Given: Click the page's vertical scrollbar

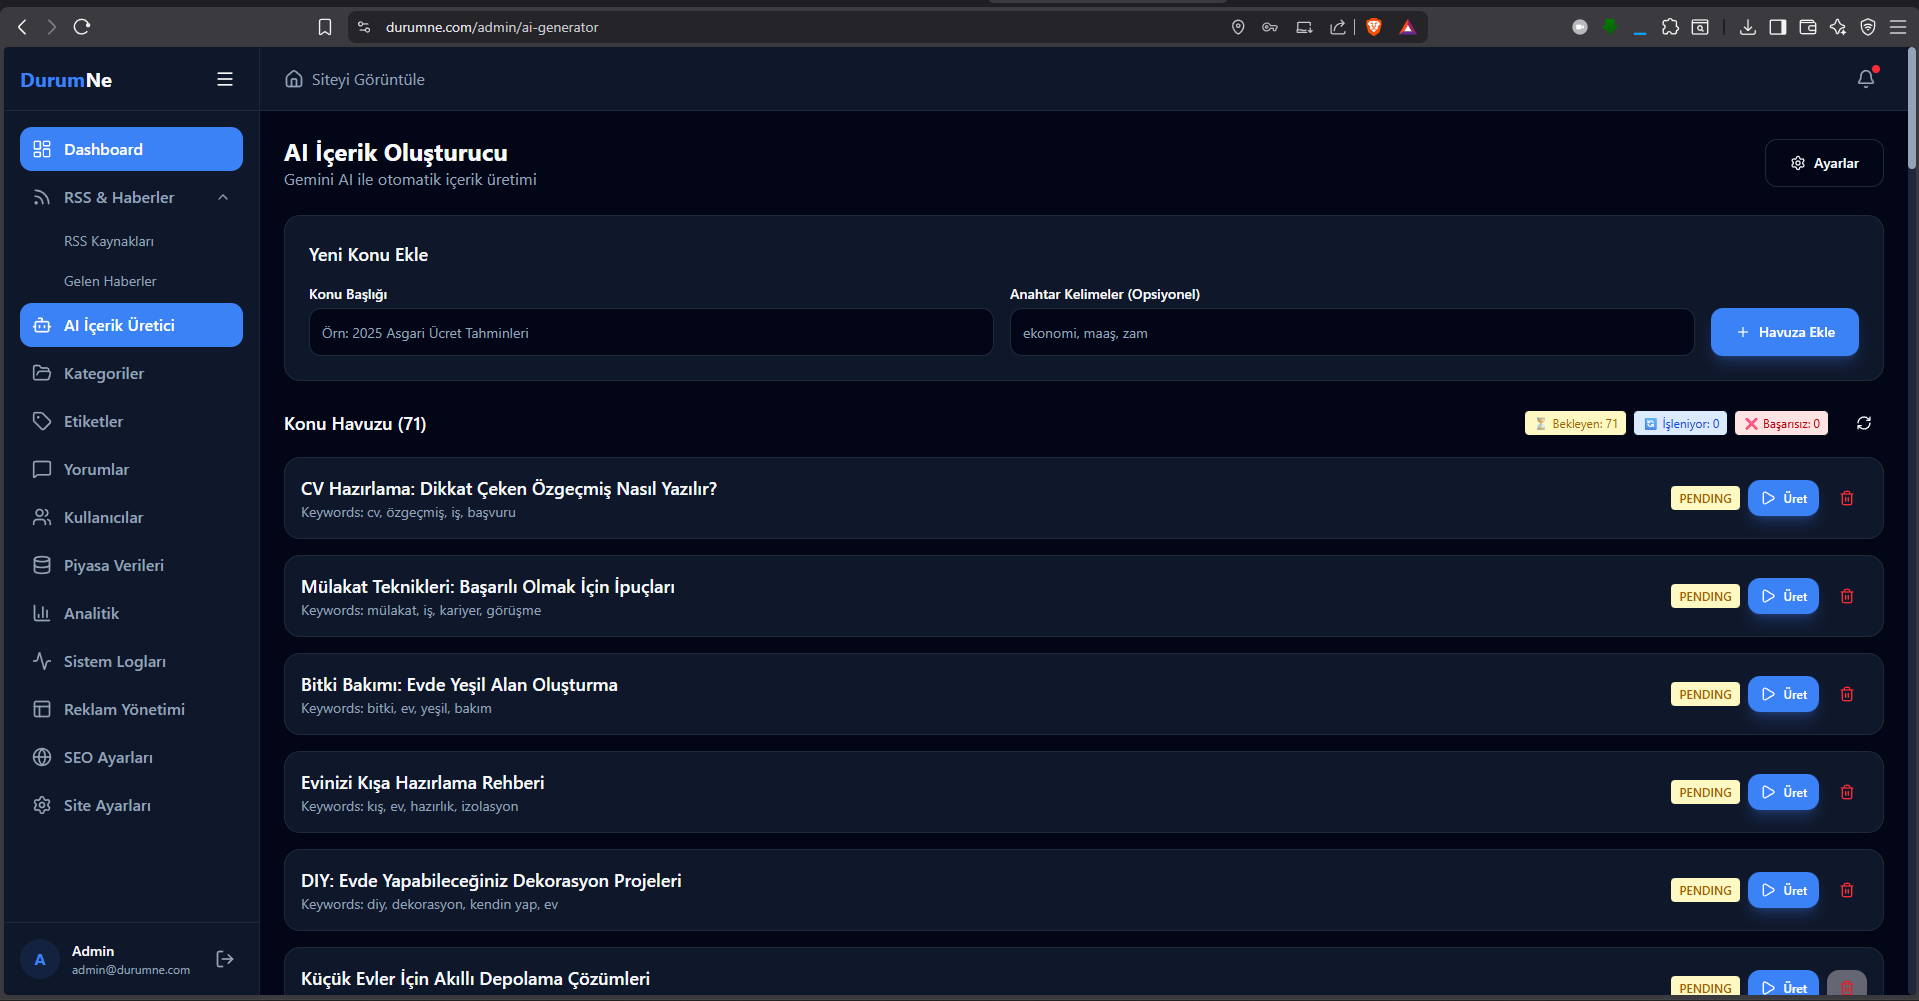Looking at the screenshot, I should tap(1912, 110).
